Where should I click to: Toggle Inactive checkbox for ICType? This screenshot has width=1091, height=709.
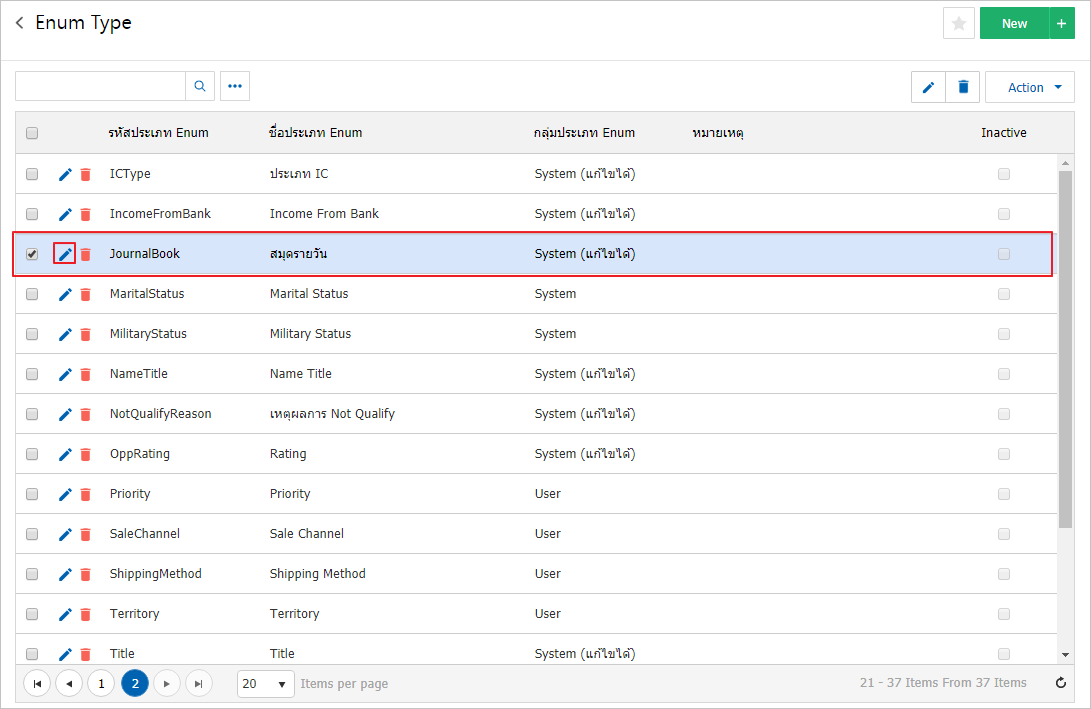[x=1003, y=174]
